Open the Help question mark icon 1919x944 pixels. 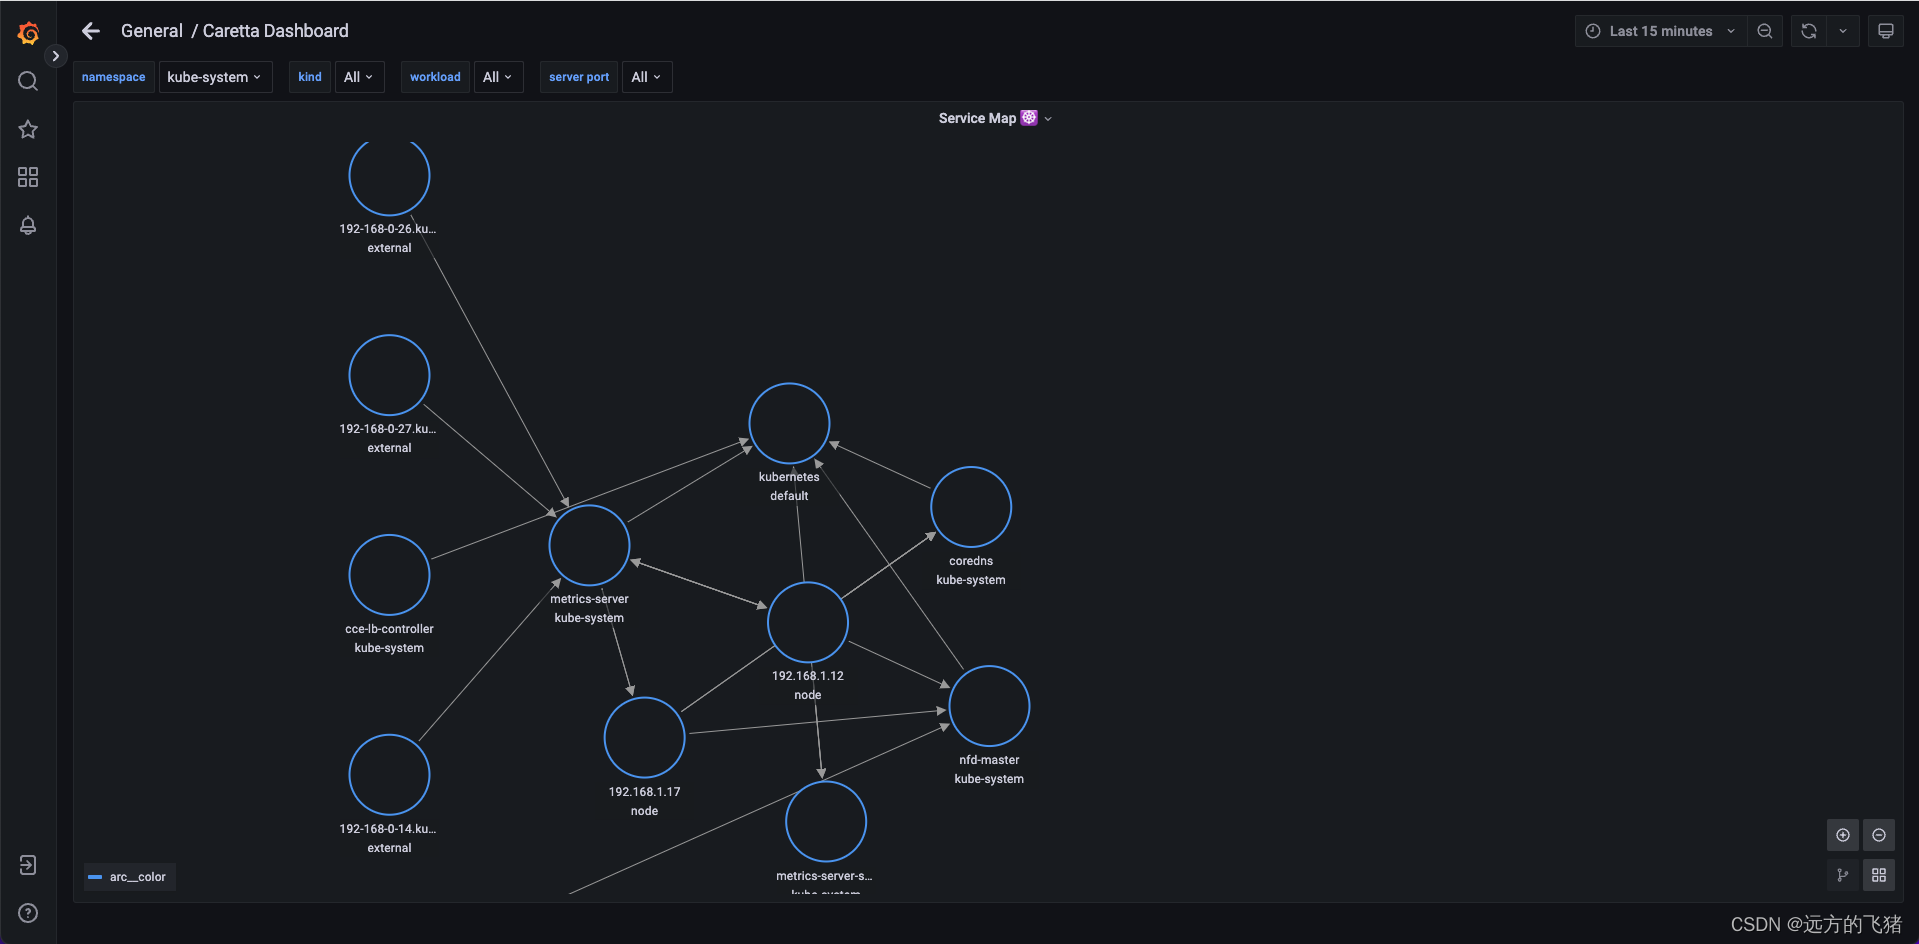tap(28, 913)
